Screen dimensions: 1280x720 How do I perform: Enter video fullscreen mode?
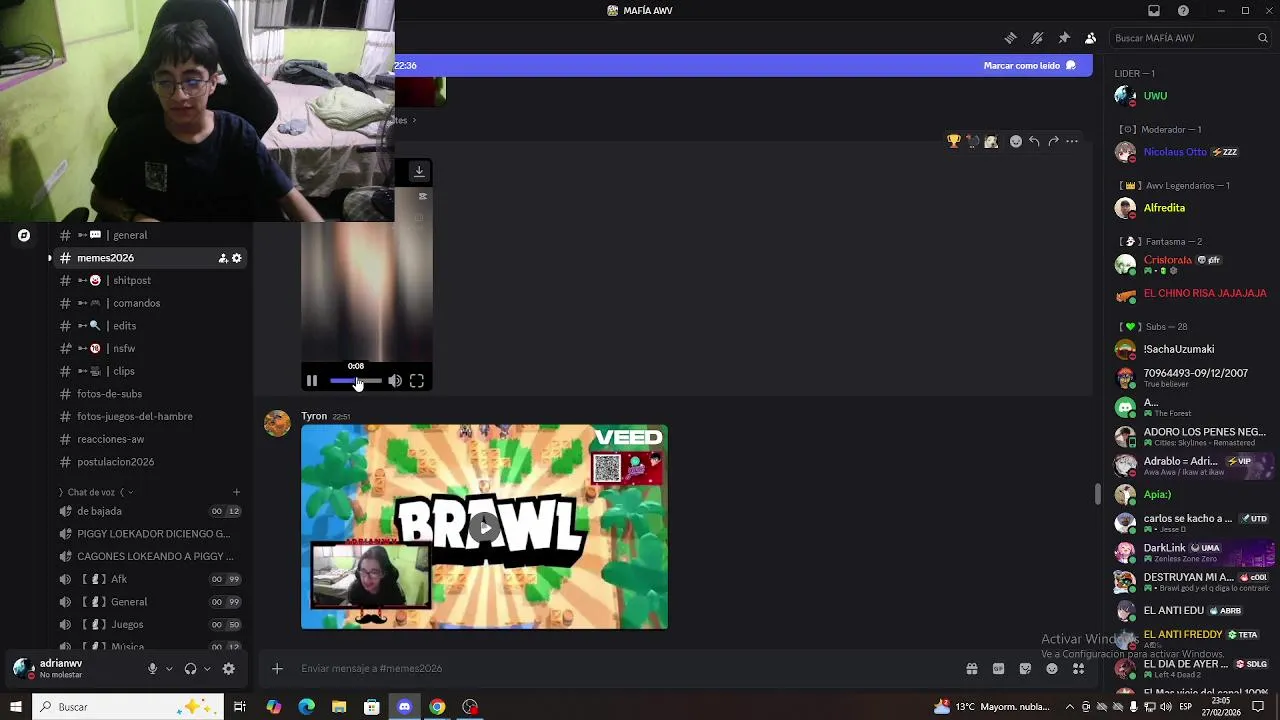pyautogui.click(x=417, y=381)
